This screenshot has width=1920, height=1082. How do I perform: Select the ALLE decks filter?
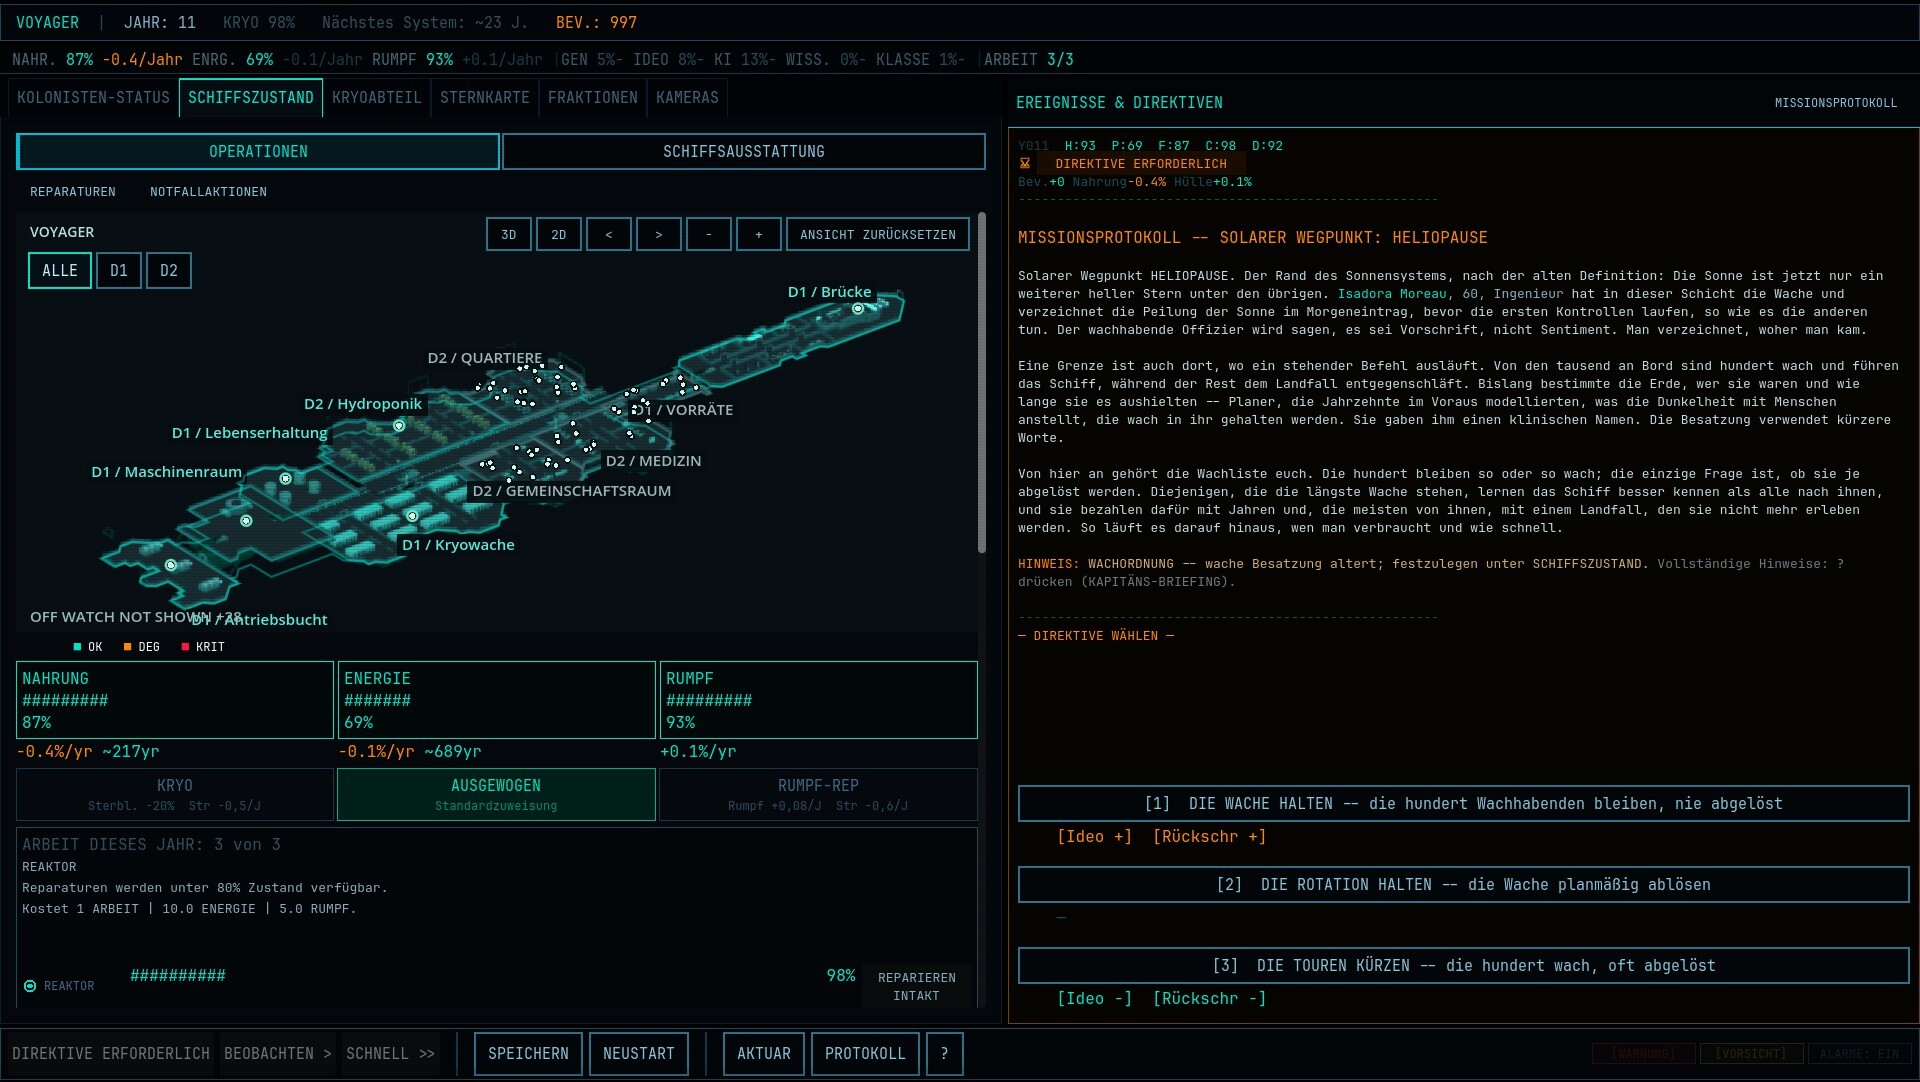pyautogui.click(x=60, y=271)
